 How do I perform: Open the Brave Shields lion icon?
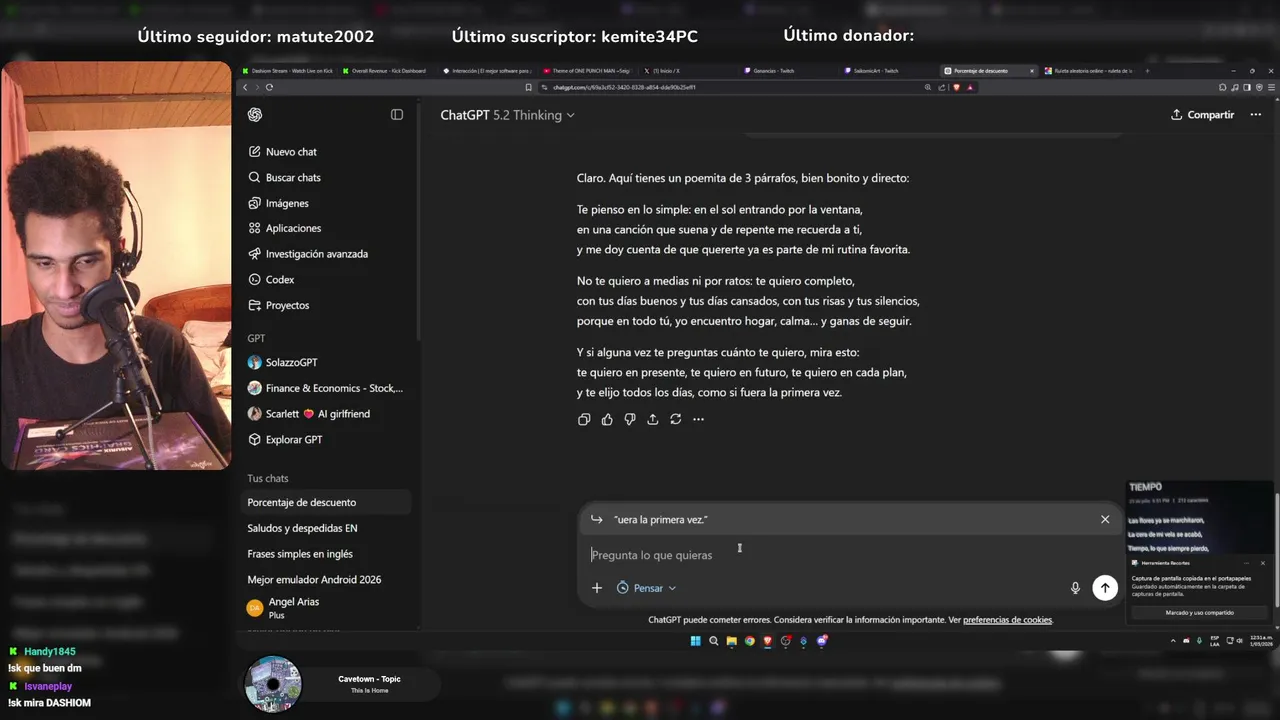point(957,87)
